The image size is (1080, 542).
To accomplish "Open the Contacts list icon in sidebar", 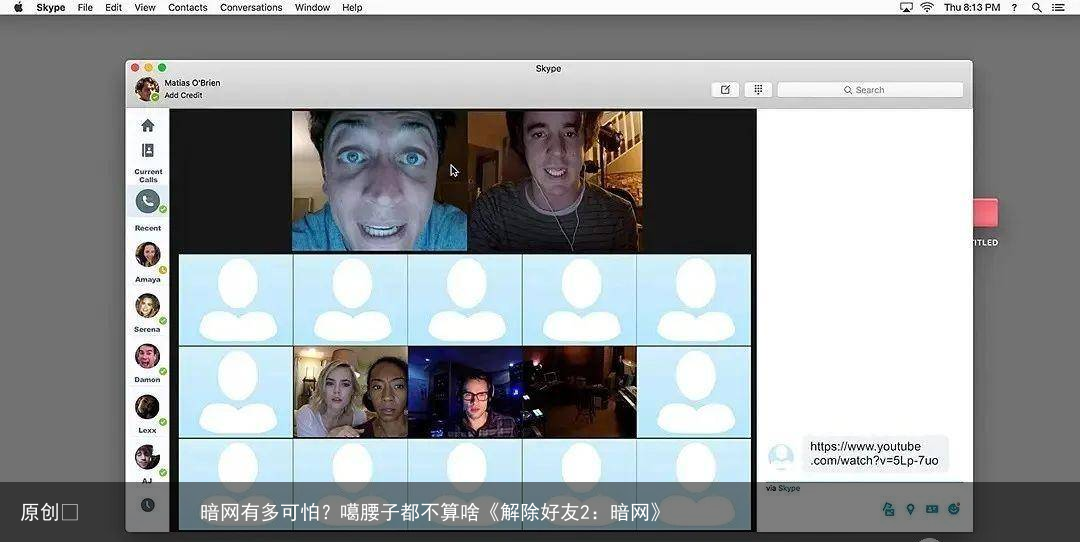I will [147, 150].
